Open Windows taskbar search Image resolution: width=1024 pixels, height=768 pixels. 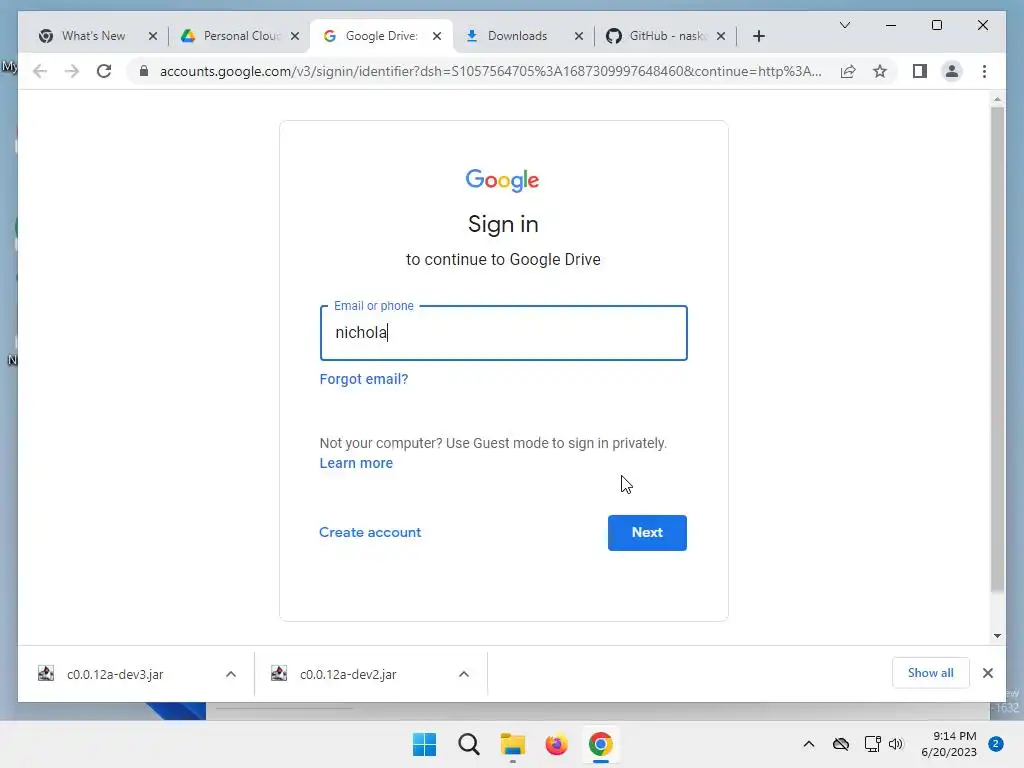(469, 744)
